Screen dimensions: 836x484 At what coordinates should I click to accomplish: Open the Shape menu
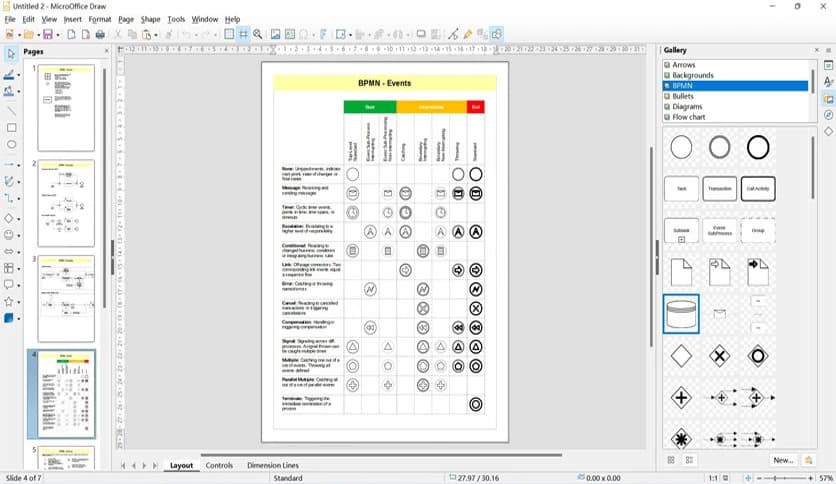(x=150, y=19)
